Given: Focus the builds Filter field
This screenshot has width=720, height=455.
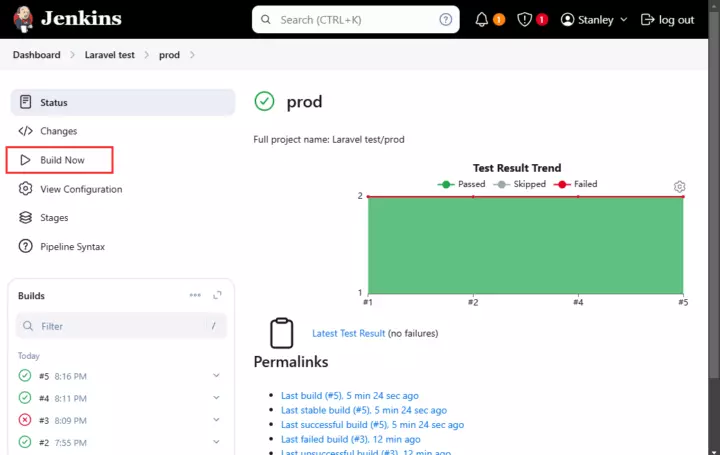Looking at the screenshot, I should click(x=122, y=326).
